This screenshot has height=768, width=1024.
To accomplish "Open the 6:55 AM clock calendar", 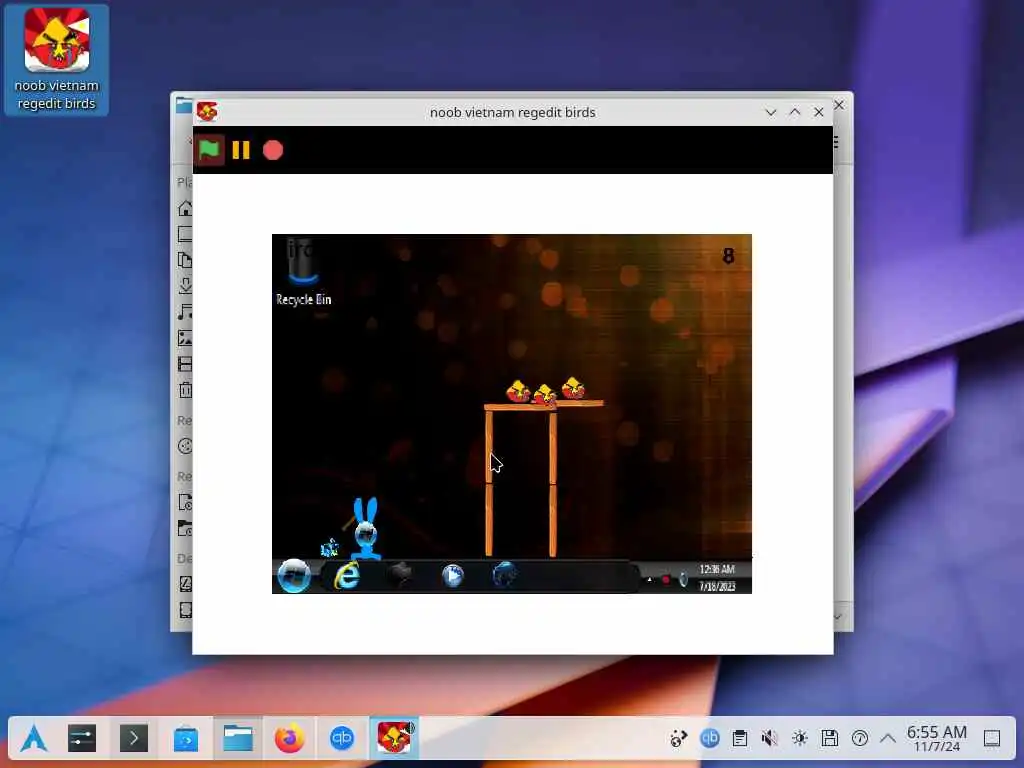I will click(936, 739).
